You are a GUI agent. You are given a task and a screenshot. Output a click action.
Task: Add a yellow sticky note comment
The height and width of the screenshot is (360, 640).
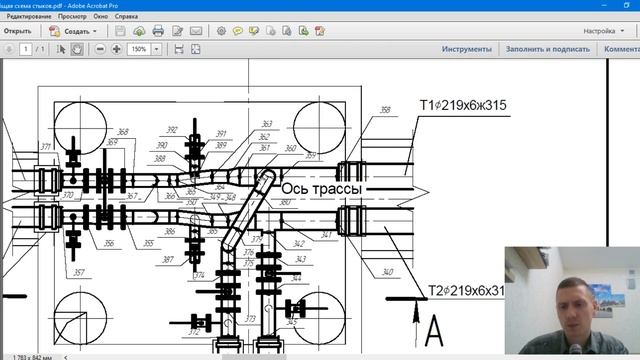point(238,31)
